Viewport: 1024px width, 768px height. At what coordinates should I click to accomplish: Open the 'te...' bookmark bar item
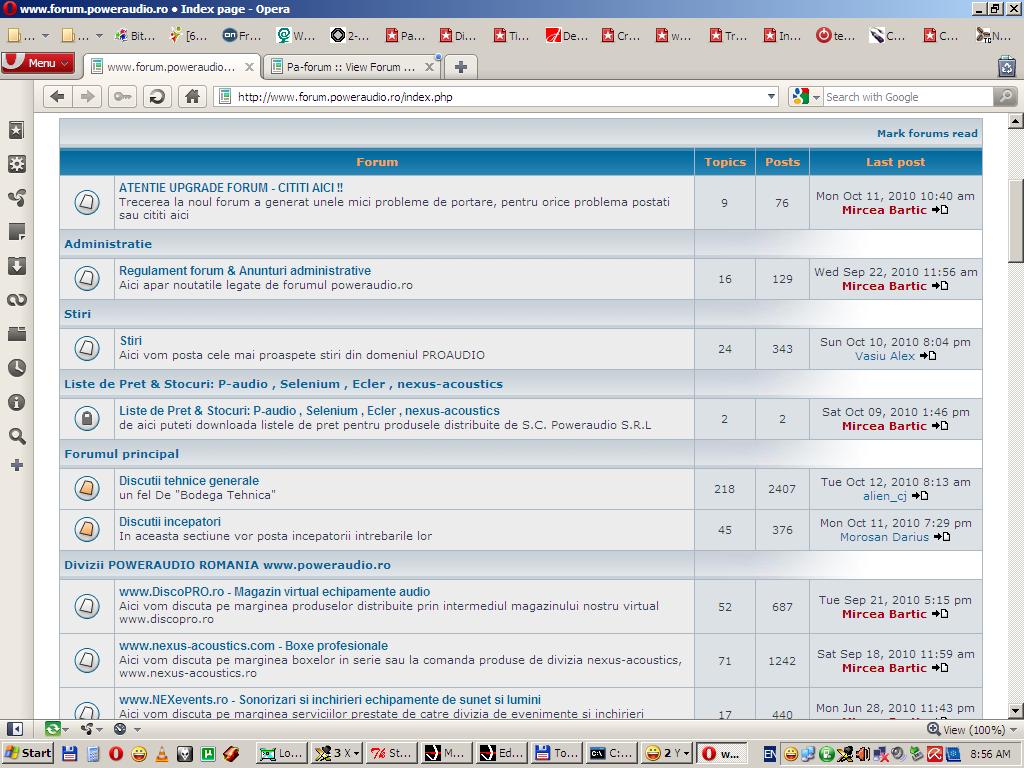click(x=836, y=35)
